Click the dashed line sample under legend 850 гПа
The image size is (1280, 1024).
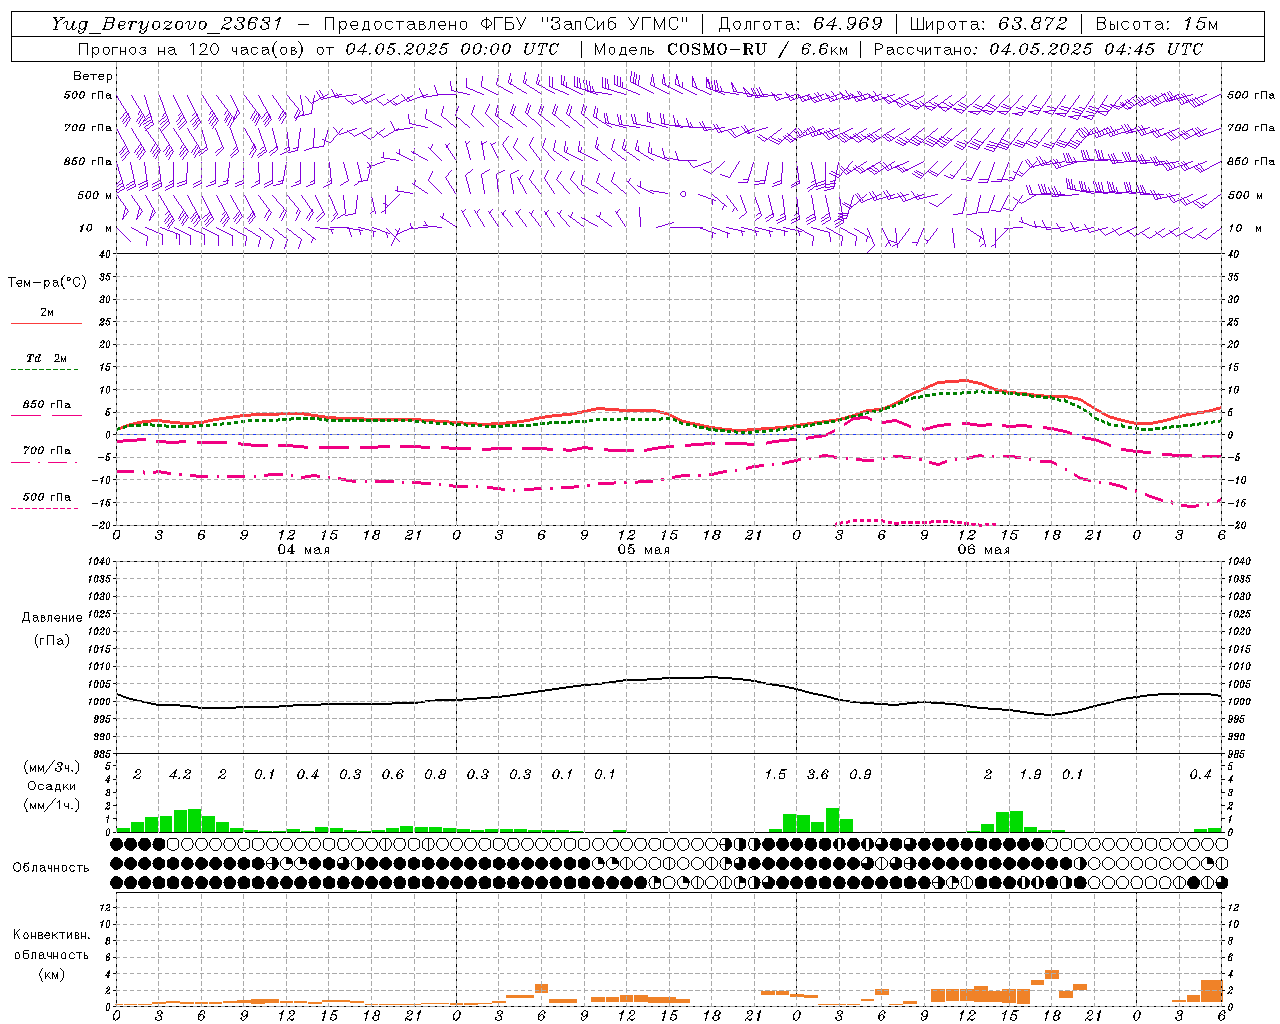point(46,416)
